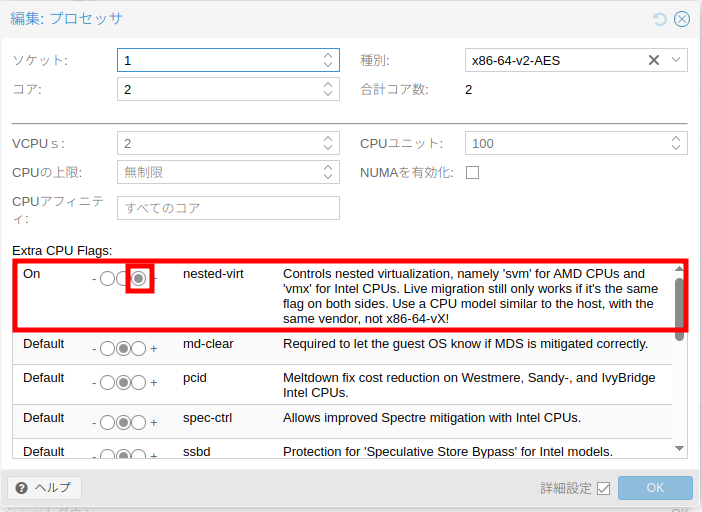Set md-clear flag to On
The width and height of the screenshot is (702, 512).
point(139,348)
